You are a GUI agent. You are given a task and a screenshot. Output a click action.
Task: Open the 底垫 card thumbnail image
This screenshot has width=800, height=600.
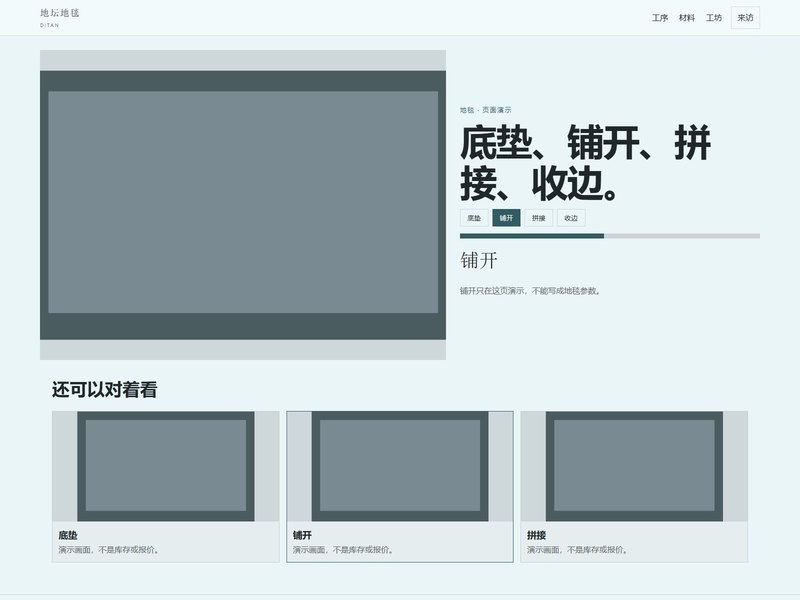[166, 466]
